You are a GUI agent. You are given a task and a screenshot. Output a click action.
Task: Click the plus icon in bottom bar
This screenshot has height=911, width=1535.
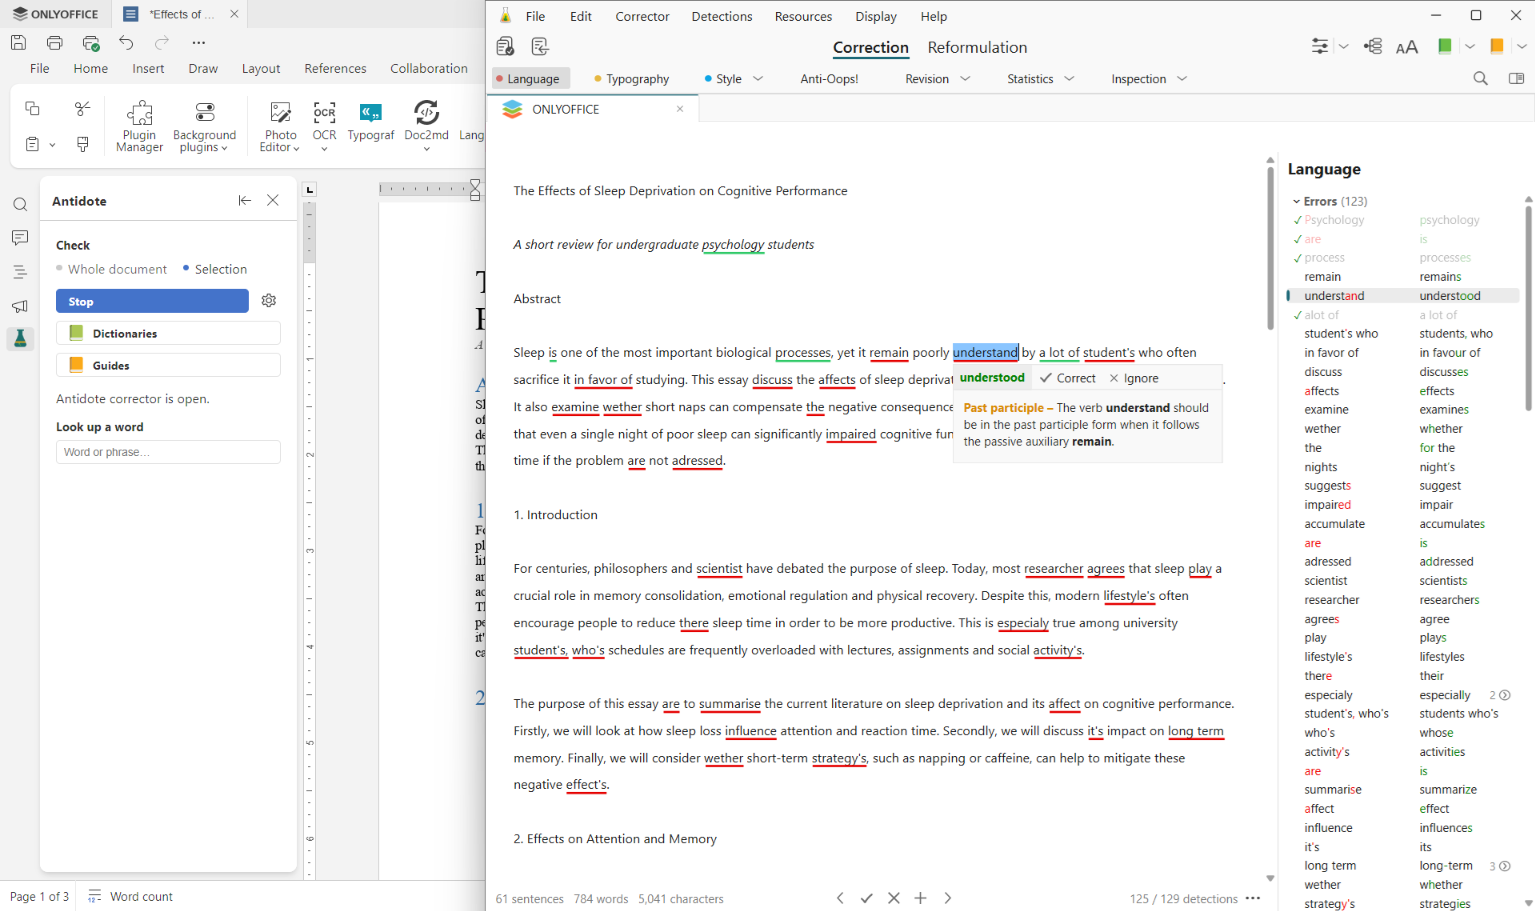921,898
